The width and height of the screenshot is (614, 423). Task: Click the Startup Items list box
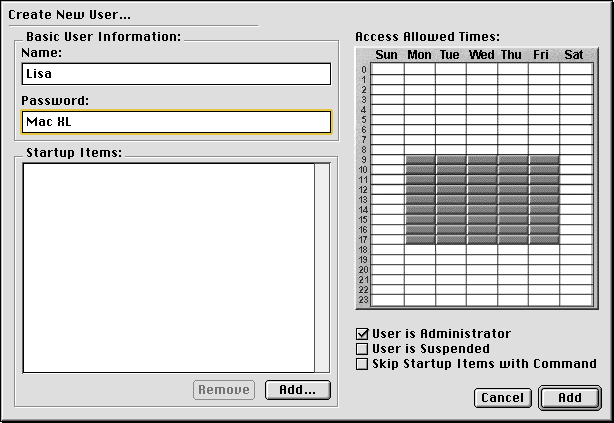click(169, 268)
